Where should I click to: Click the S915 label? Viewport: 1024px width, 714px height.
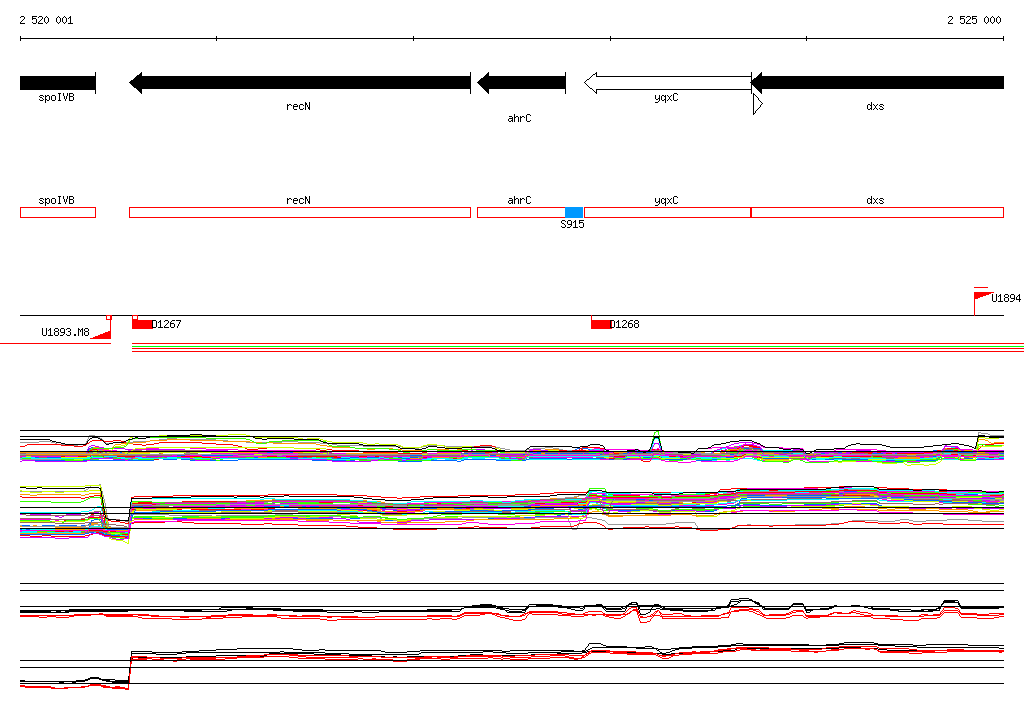572,224
